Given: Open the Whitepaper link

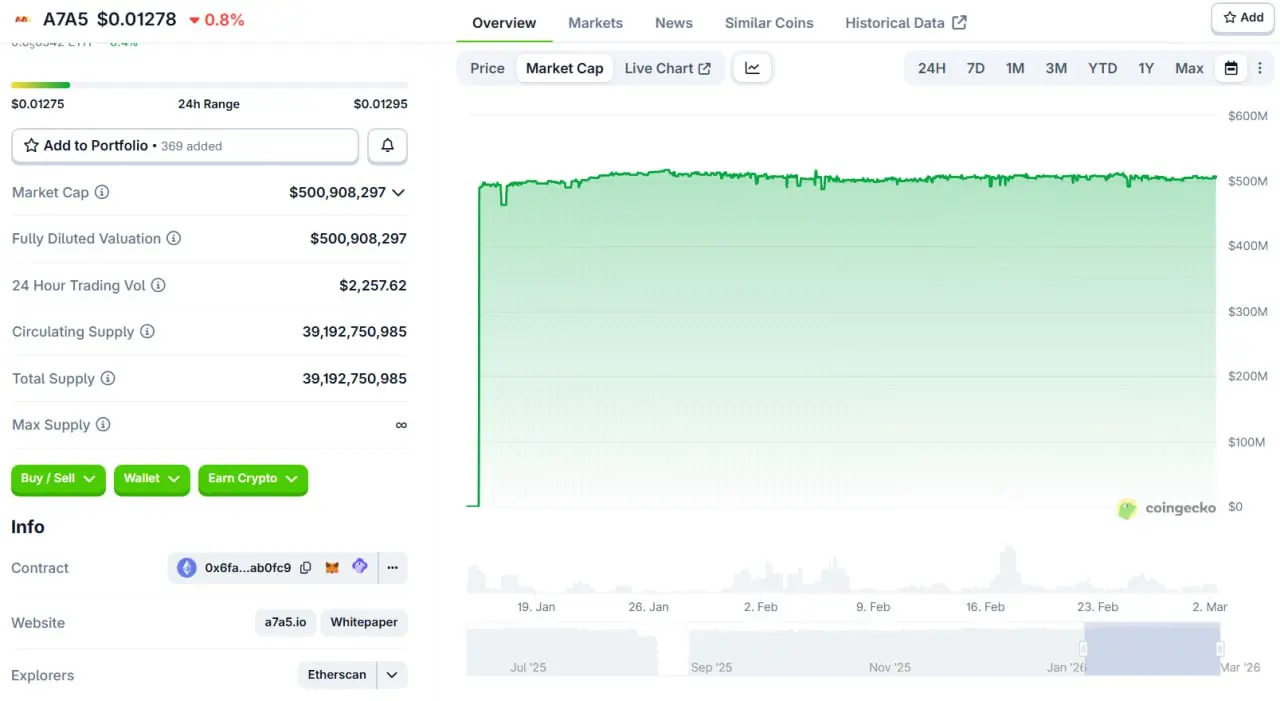Looking at the screenshot, I should pos(364,622).
